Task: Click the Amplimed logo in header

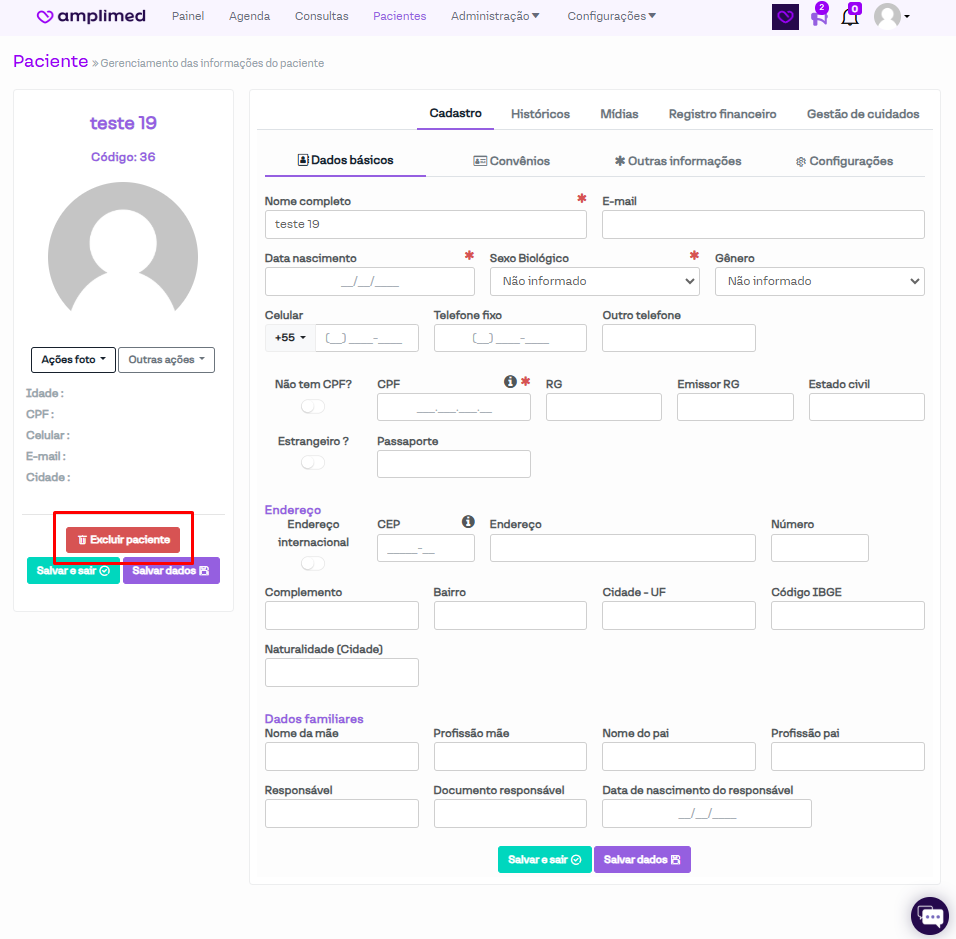Action: coord(91,17)
